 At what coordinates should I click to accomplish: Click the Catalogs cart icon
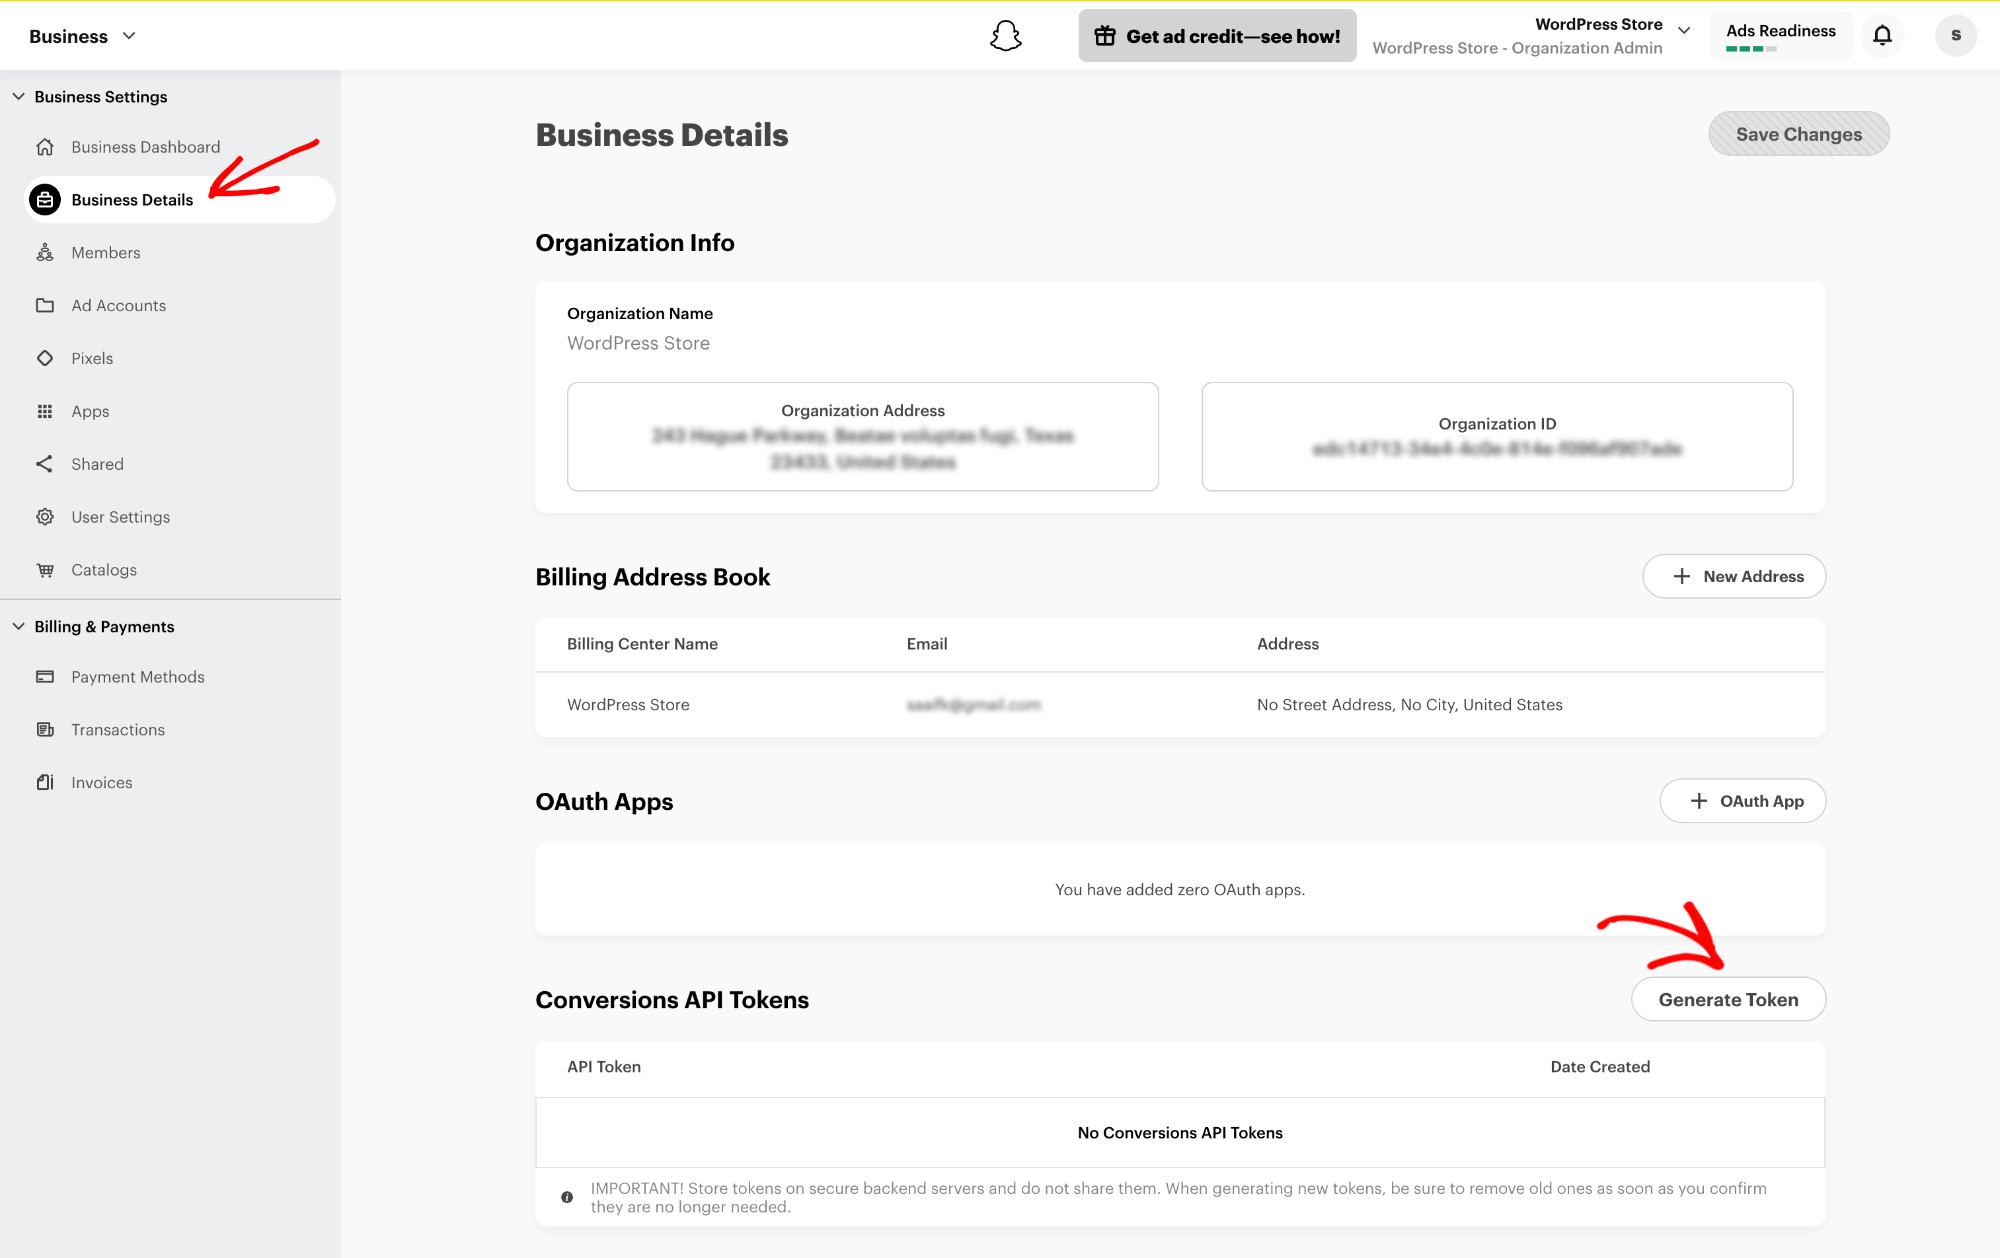click(x=45, y=570)
